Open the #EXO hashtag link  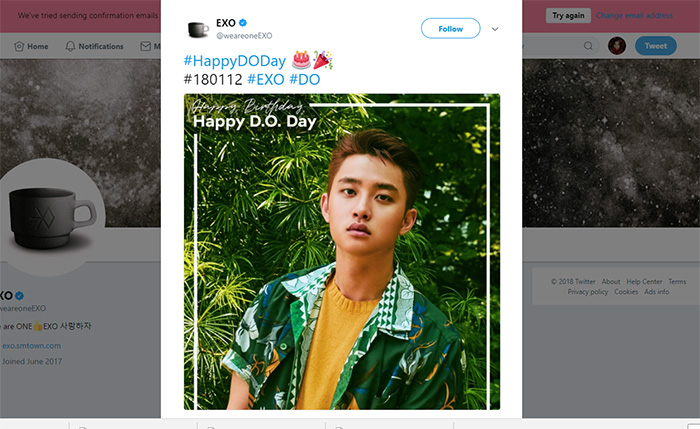265,78
